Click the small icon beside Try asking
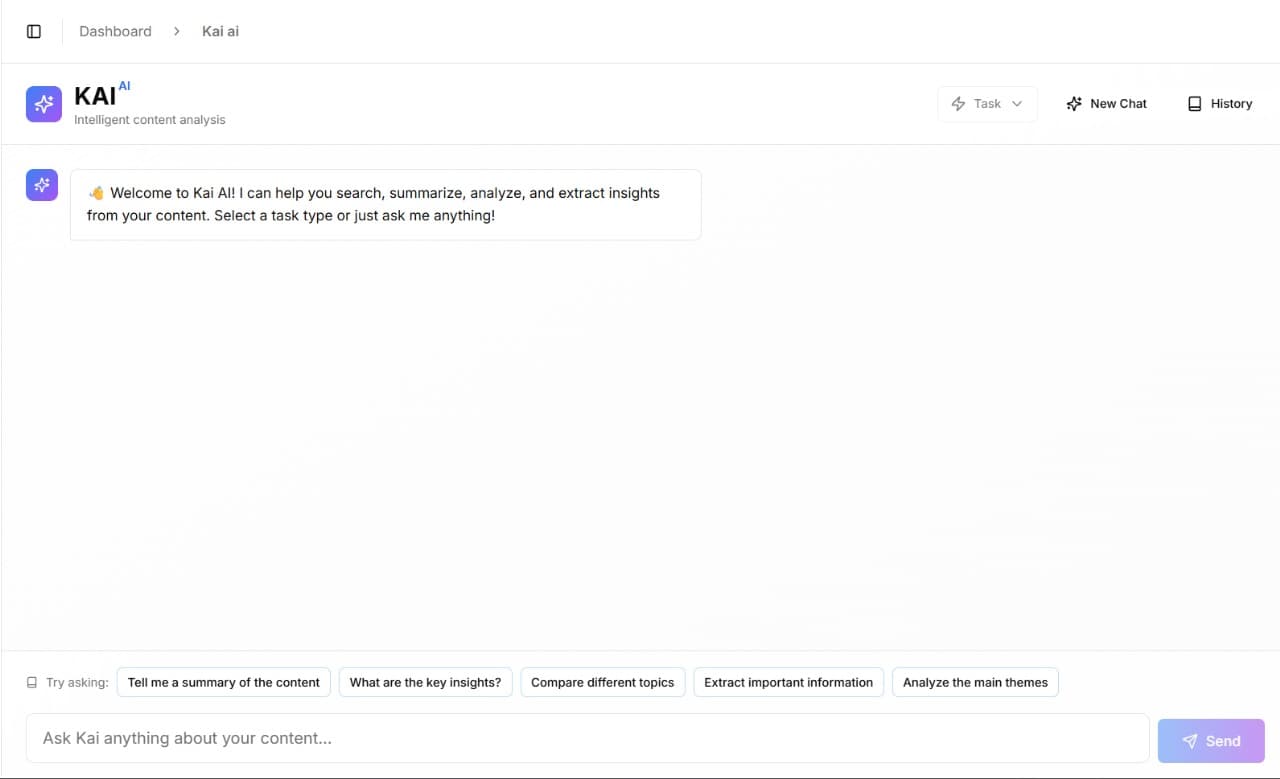 (x=32, y=683)
